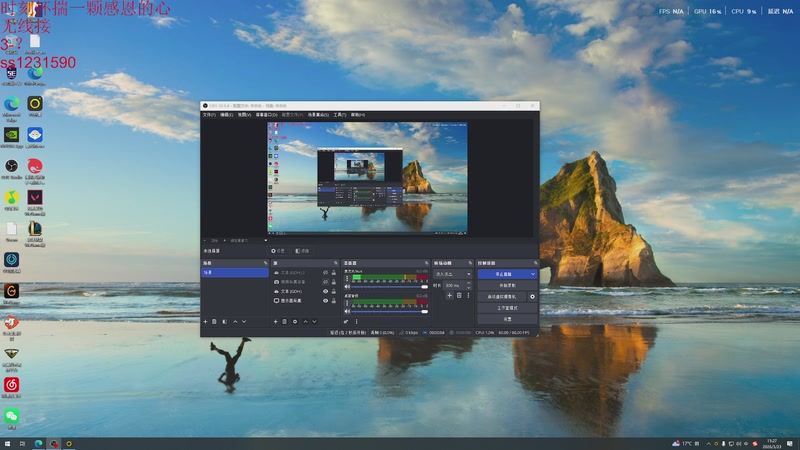Image resolution: width=800 pixels, height=450 pixels.
Task: Delete selected source using the trash icon
Action: click(x=285, y=322)
